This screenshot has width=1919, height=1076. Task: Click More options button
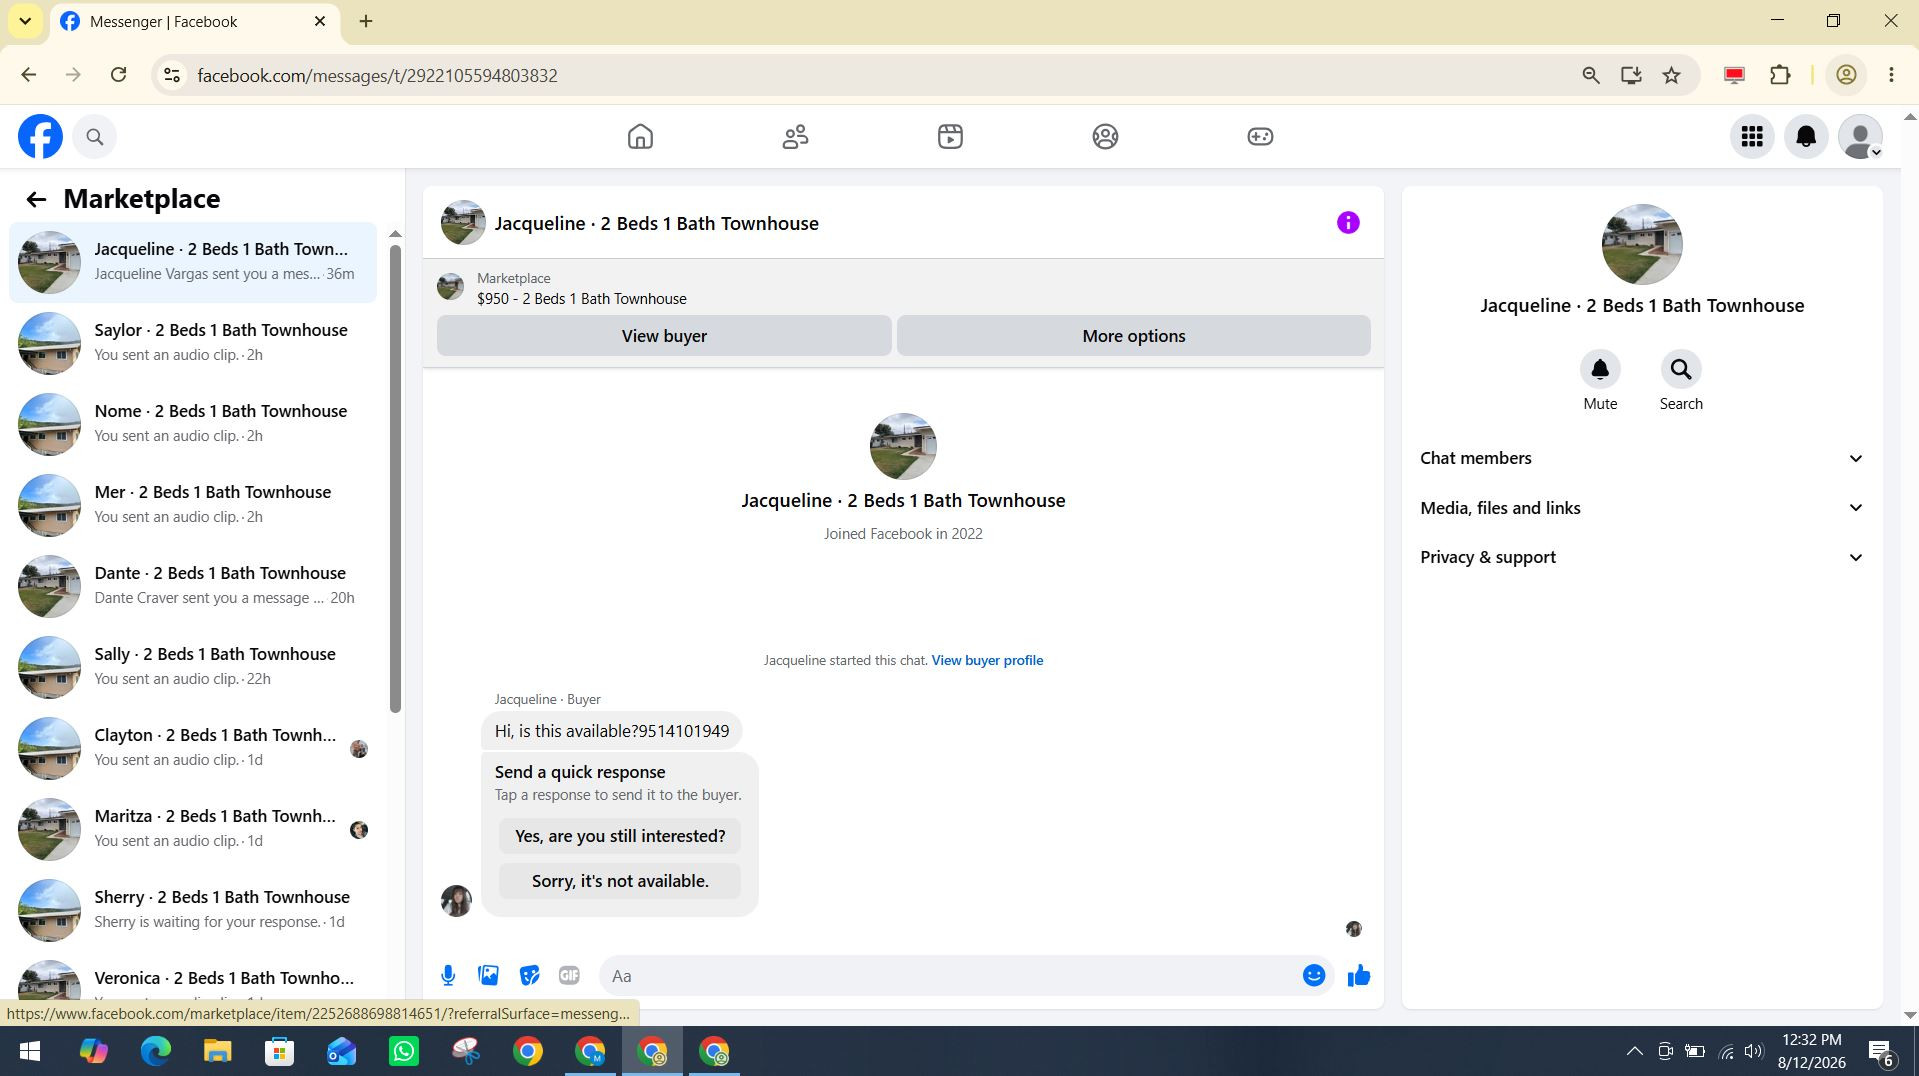(x=1133, y=336)
